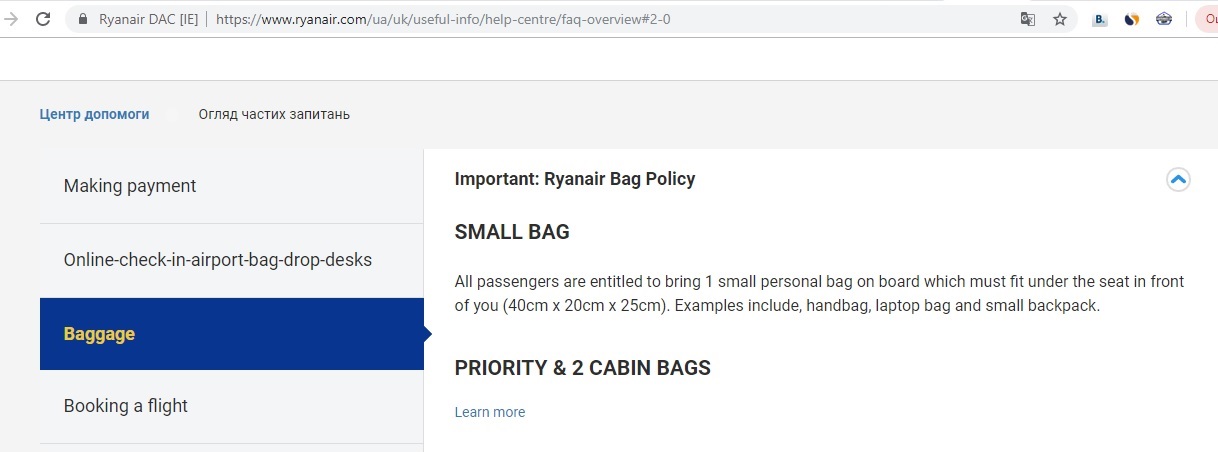This screenshot has height=452, width=1218.
Task: Open the Booking.com extension icon
Action: pyautogui.click(x=1100, y=19)
